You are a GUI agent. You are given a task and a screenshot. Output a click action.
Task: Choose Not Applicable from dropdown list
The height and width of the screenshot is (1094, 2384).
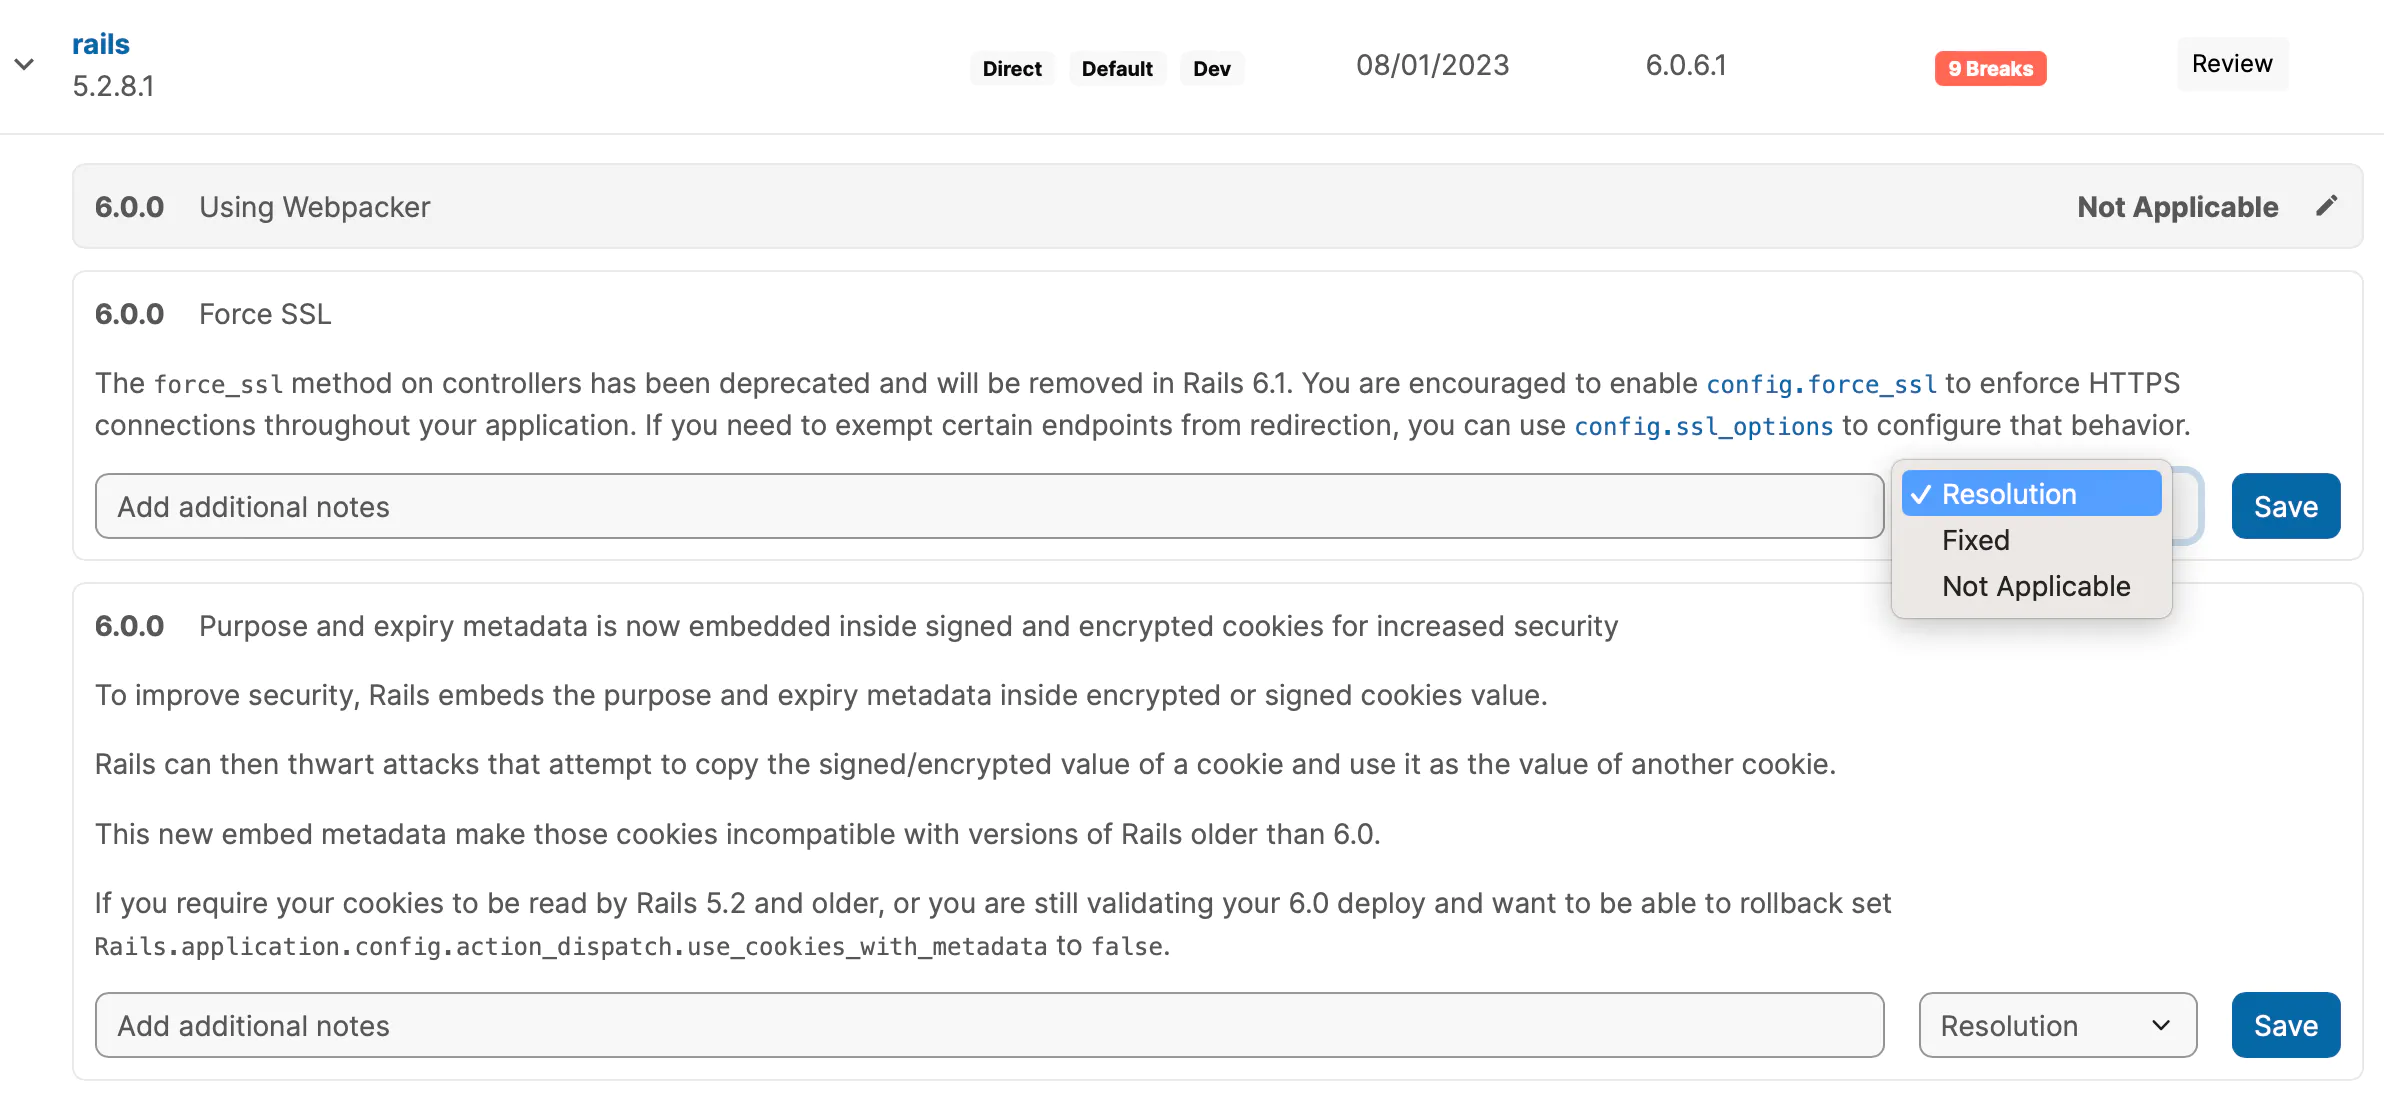click(2035, 586)
